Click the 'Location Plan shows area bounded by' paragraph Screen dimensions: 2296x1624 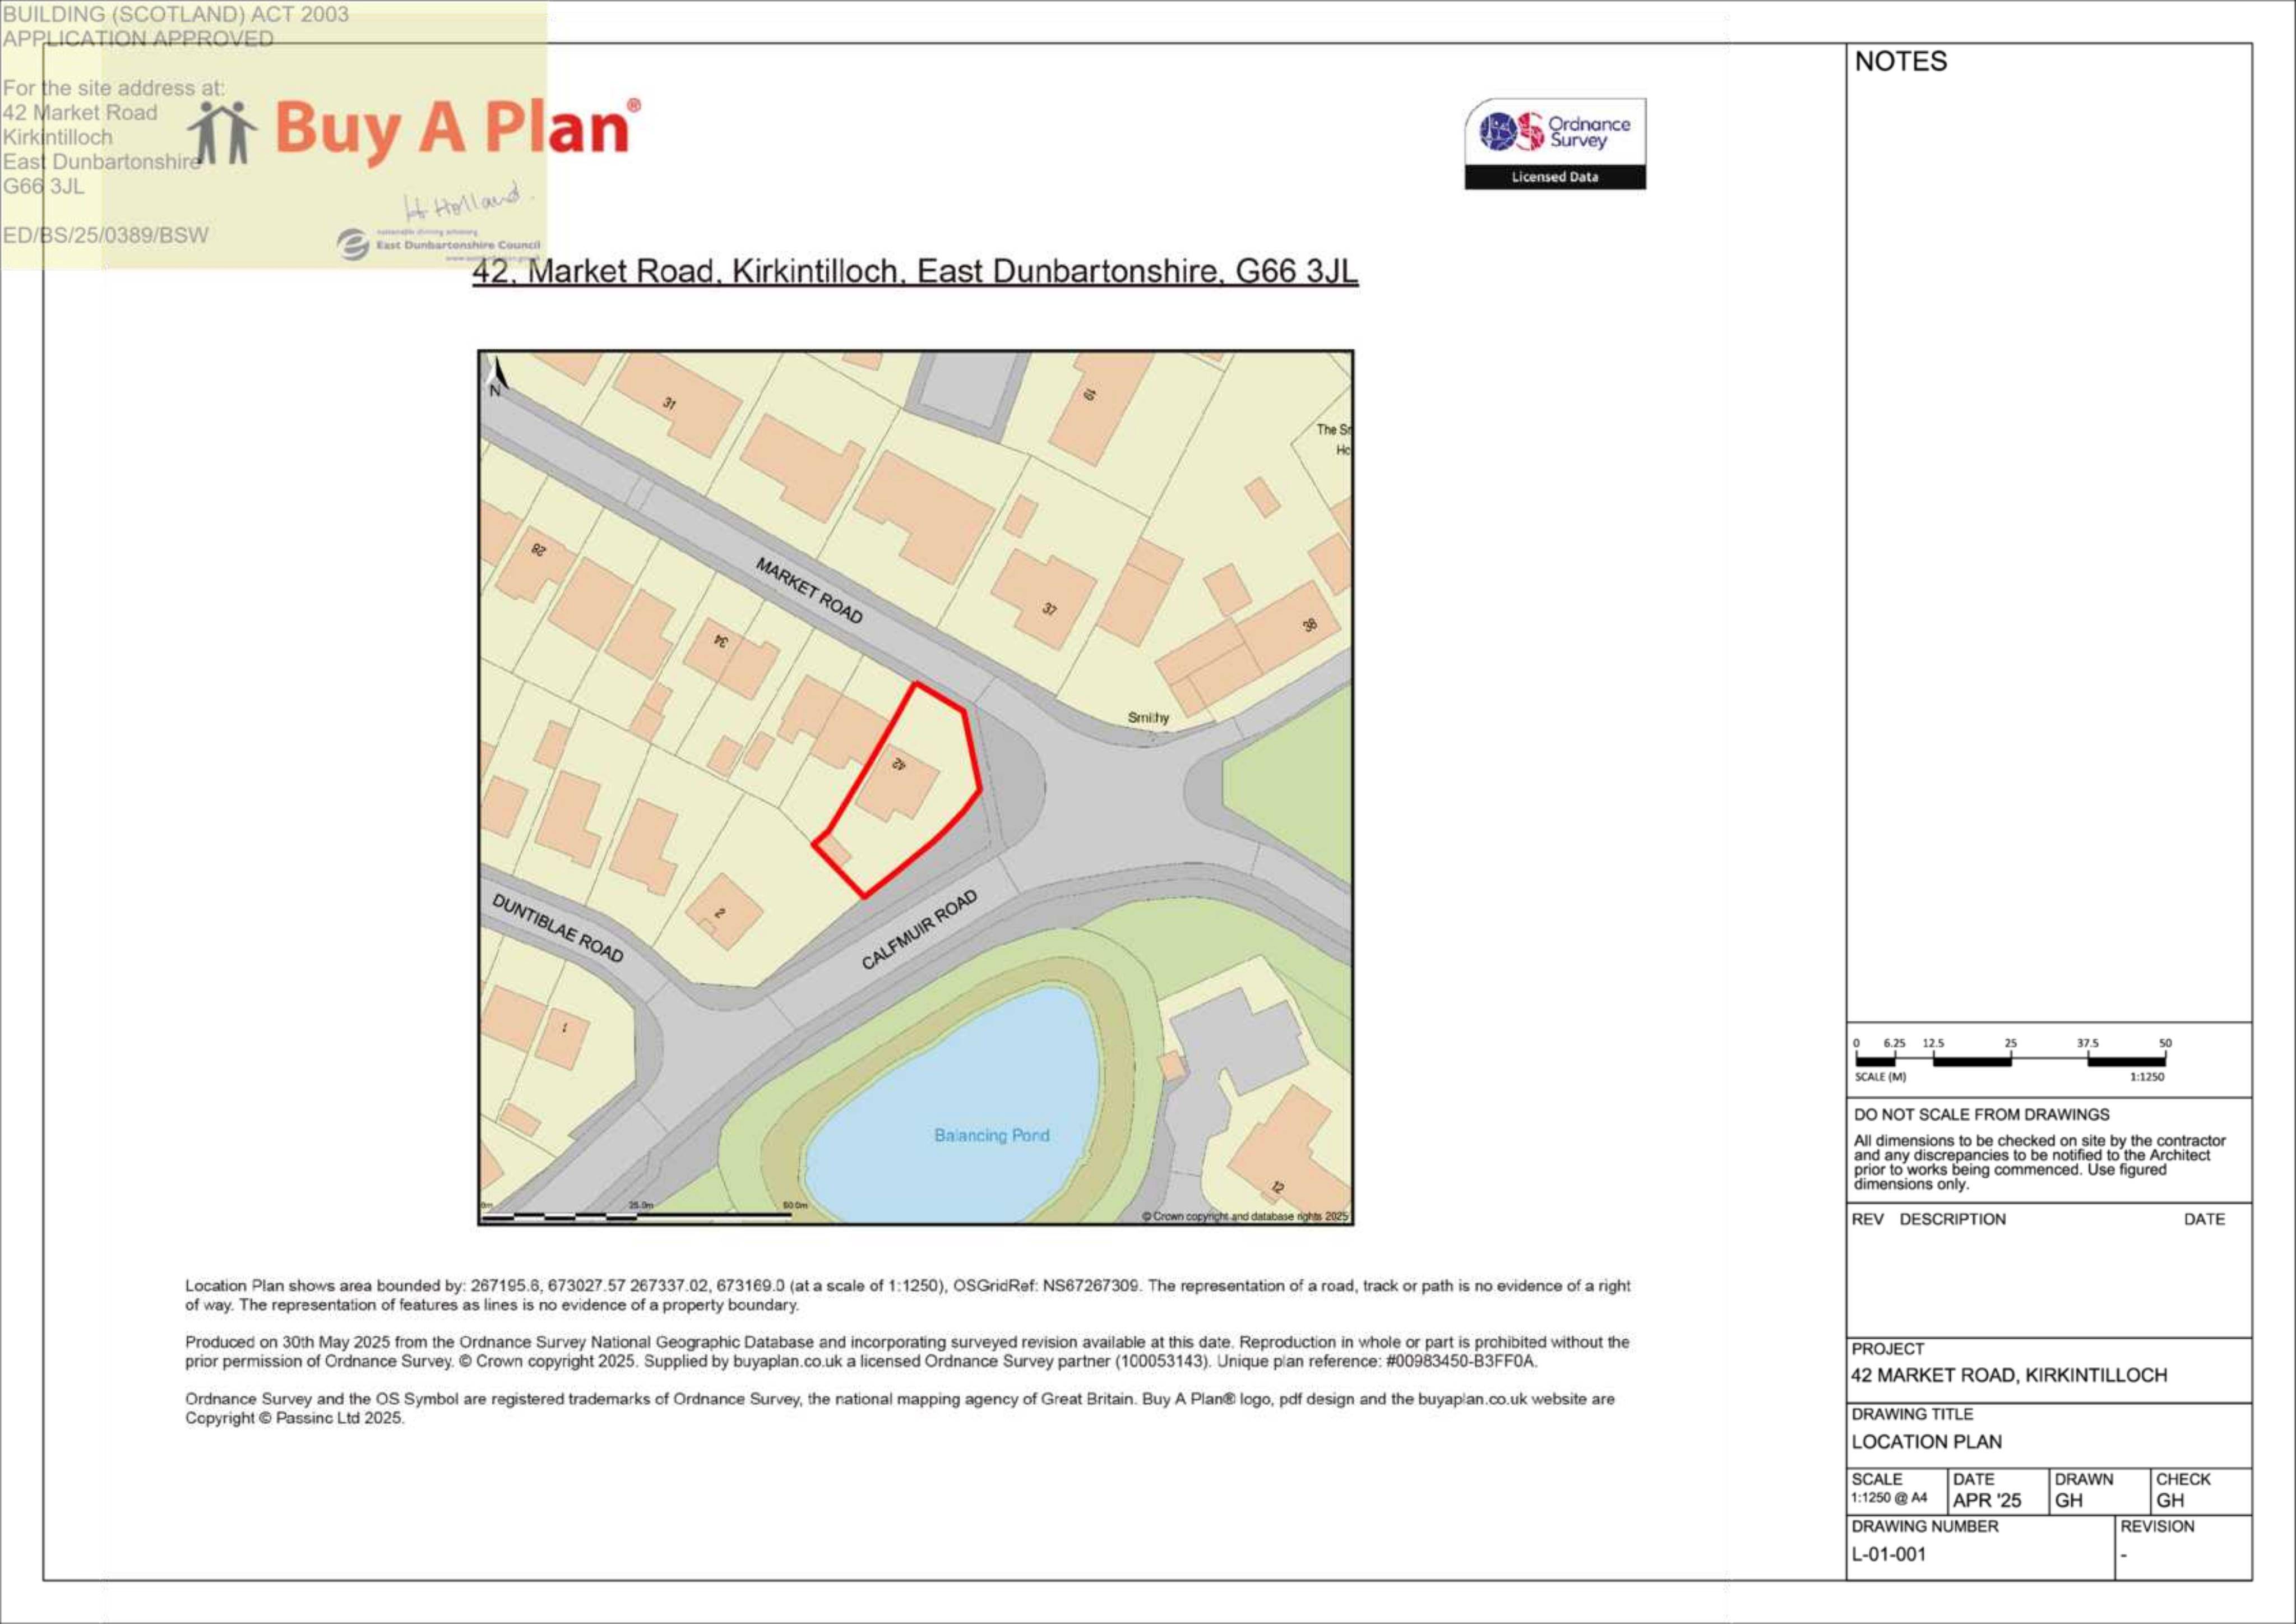(907, 1295)
